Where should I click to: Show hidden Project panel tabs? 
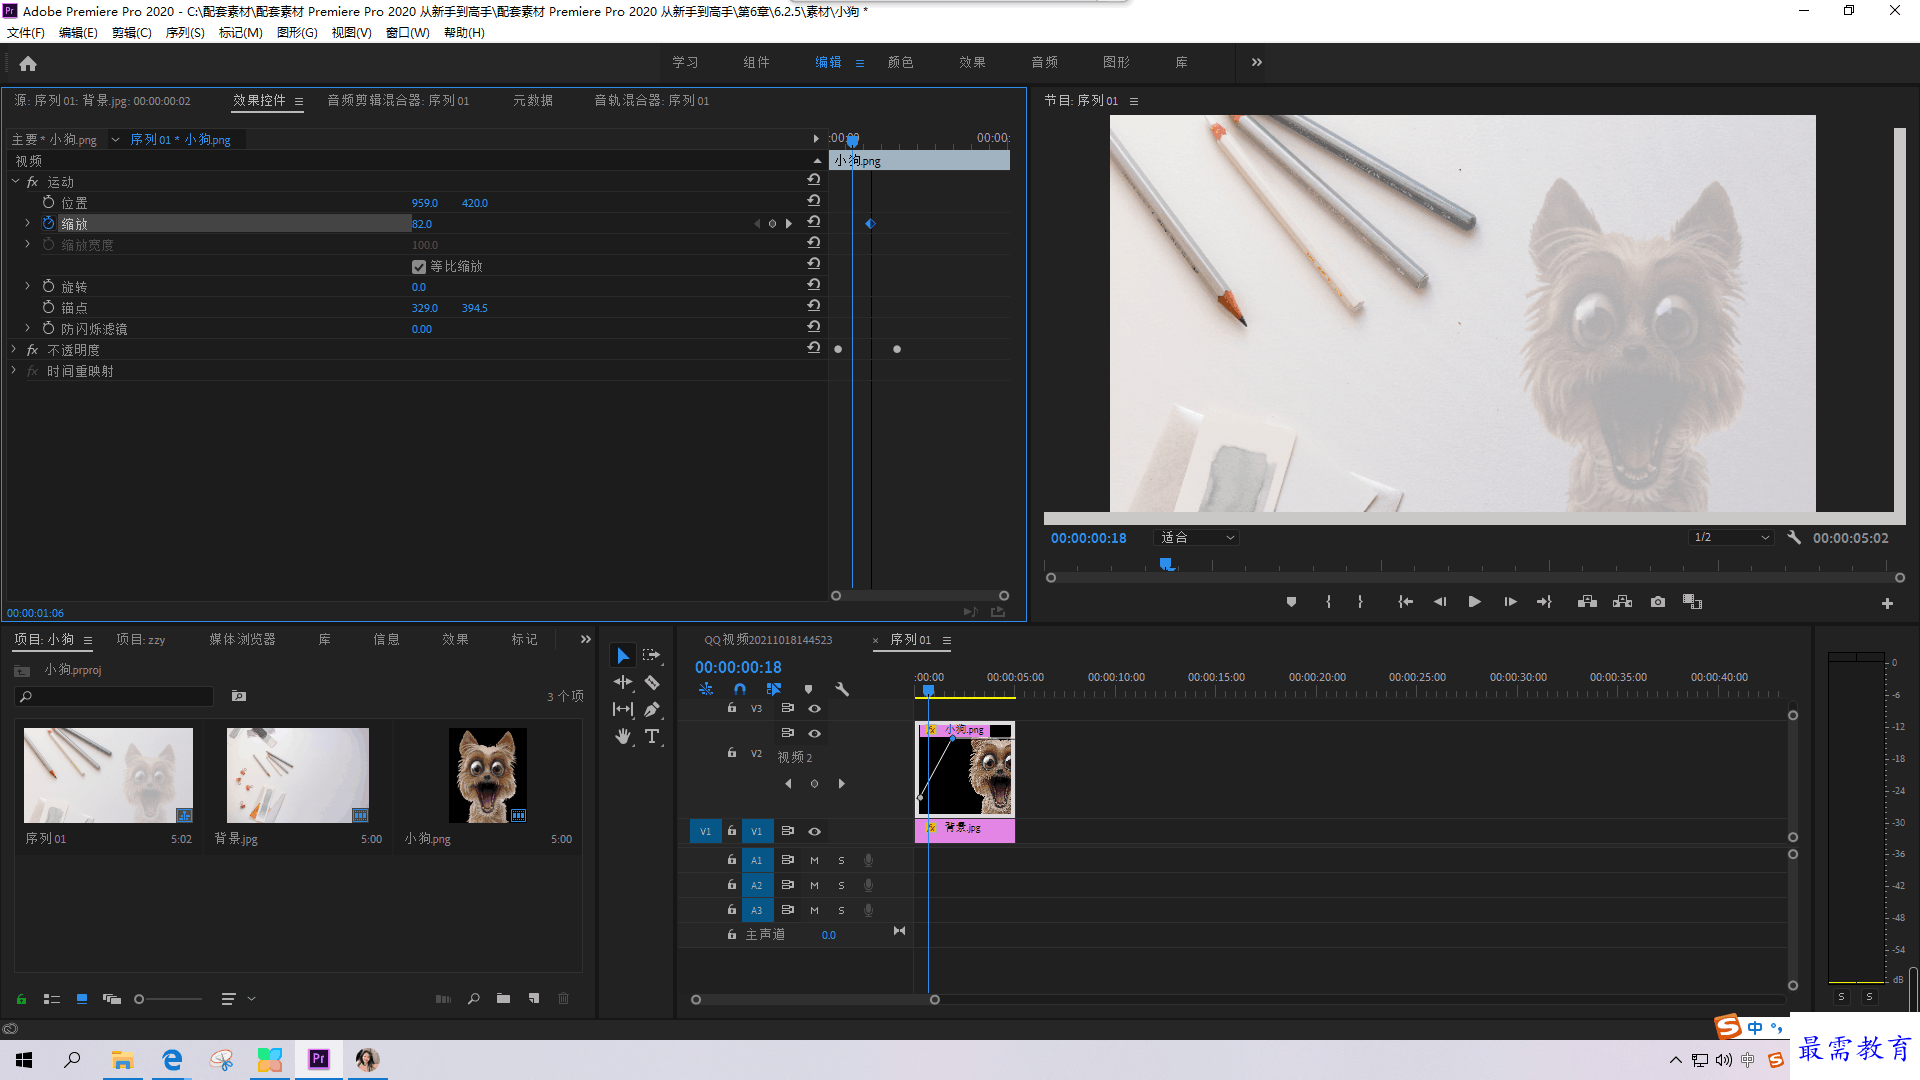point(586,639)
